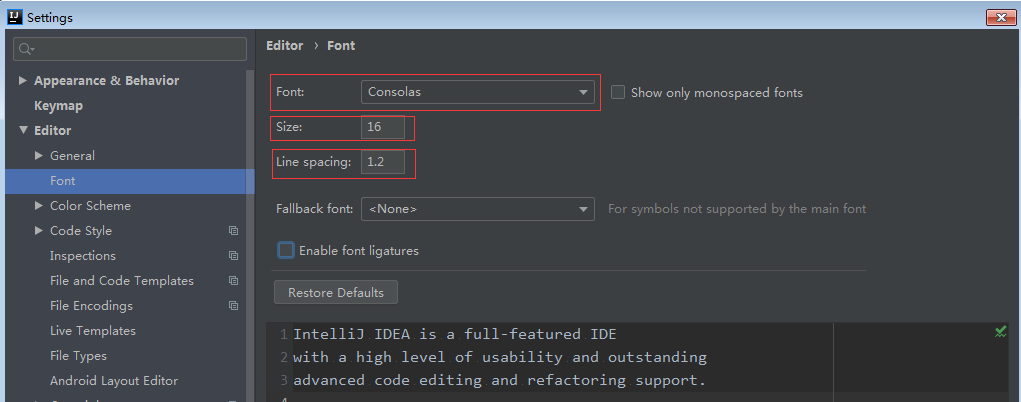Collapse the Editor tree section
This screenshot has width=1021, height=402.
23,131
